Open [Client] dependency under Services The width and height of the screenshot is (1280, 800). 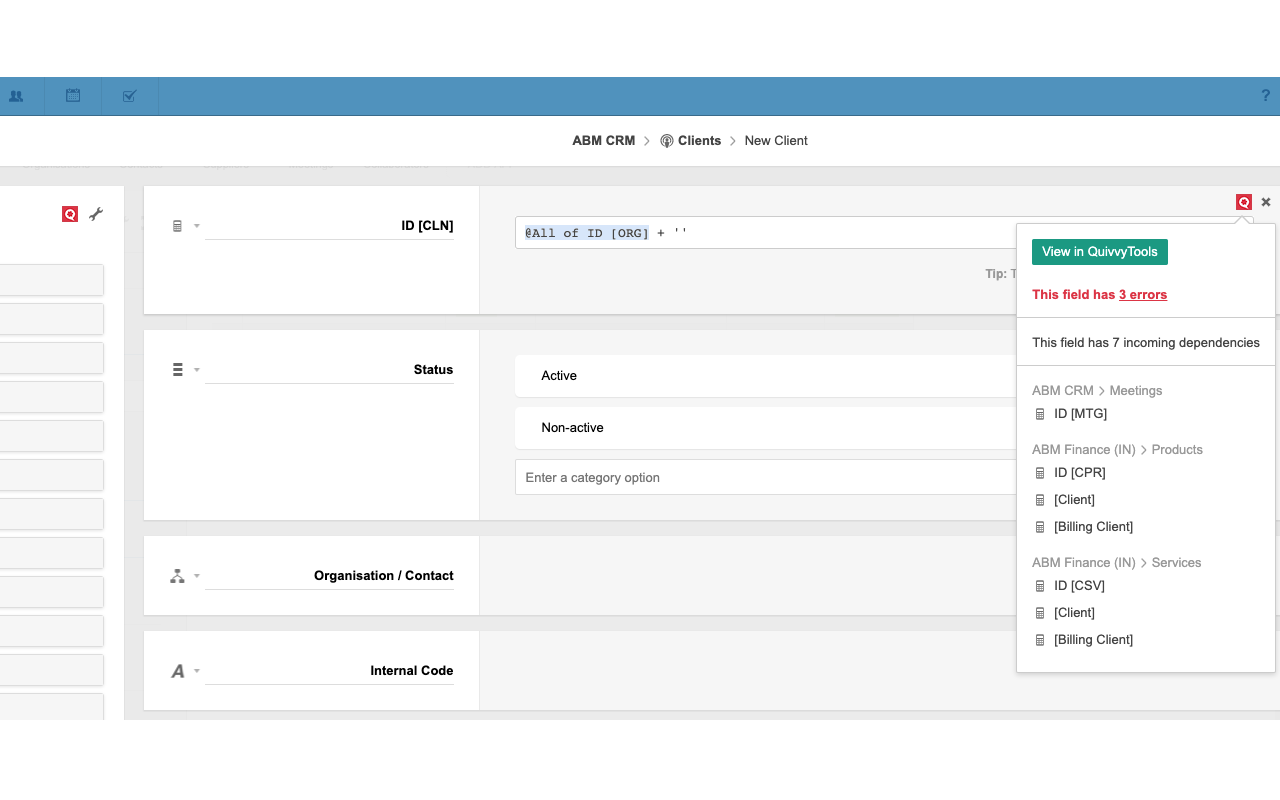pos(1074,613)
